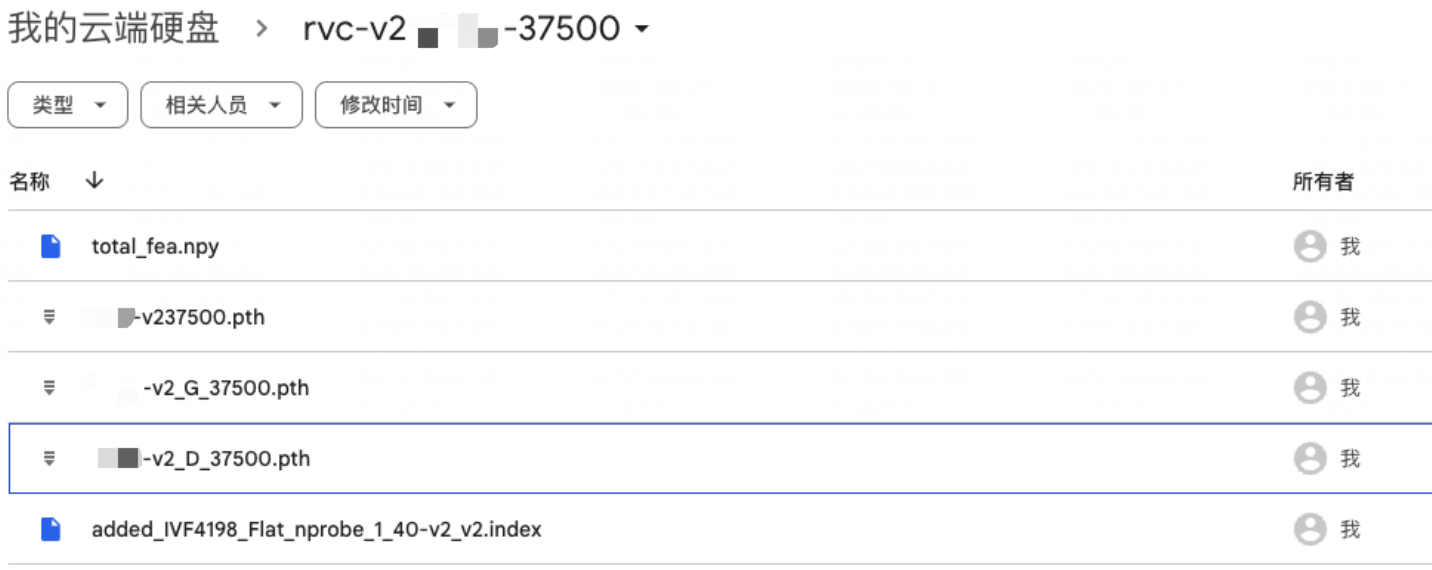Click the file icon beside -v237500.pth
The width and height of the screenshot is (1432, 570).
coord(49,317)
